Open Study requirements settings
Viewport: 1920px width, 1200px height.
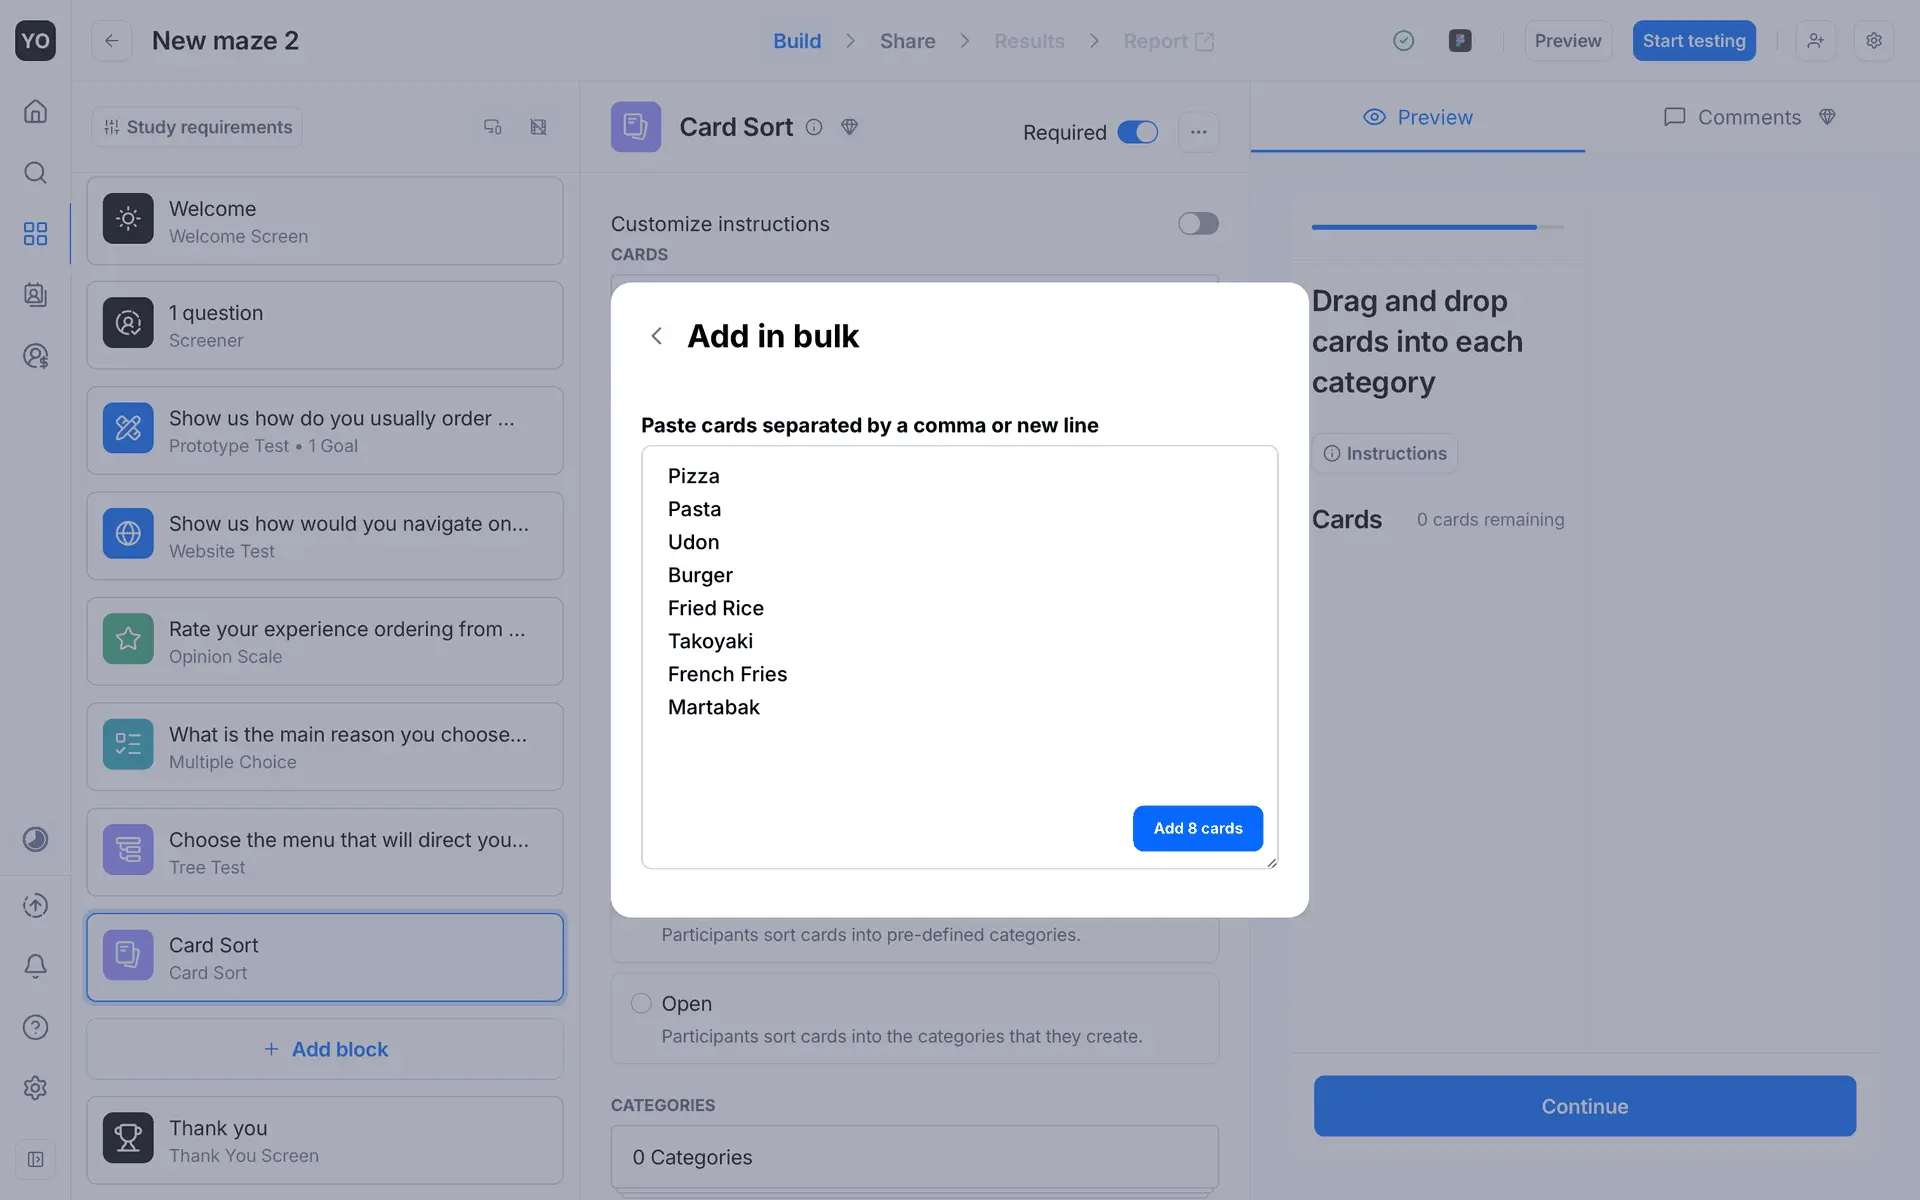[x=197, y=127]
